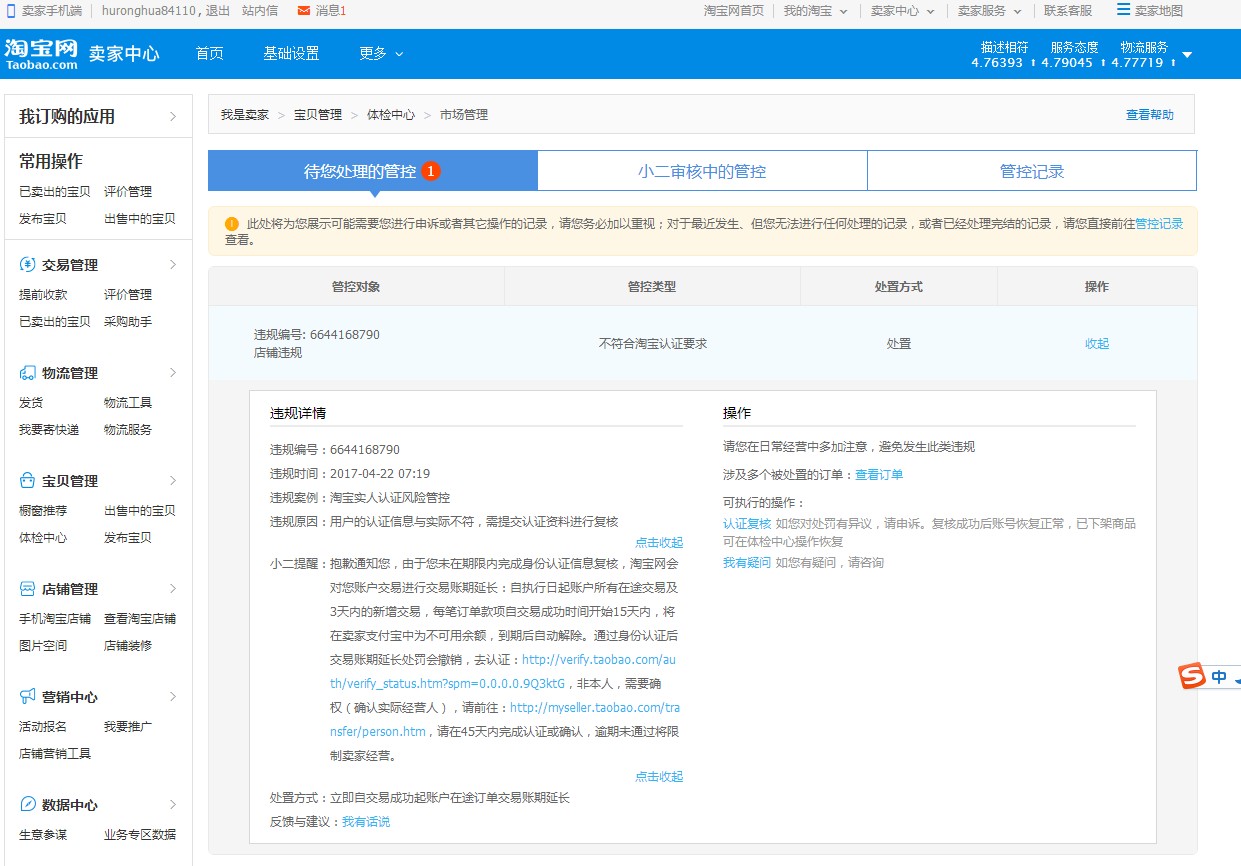Open 橱窗推荐 sidebar link
Image resolution: width=1241 pixels, height=866 pixels.
pos(43,511)
